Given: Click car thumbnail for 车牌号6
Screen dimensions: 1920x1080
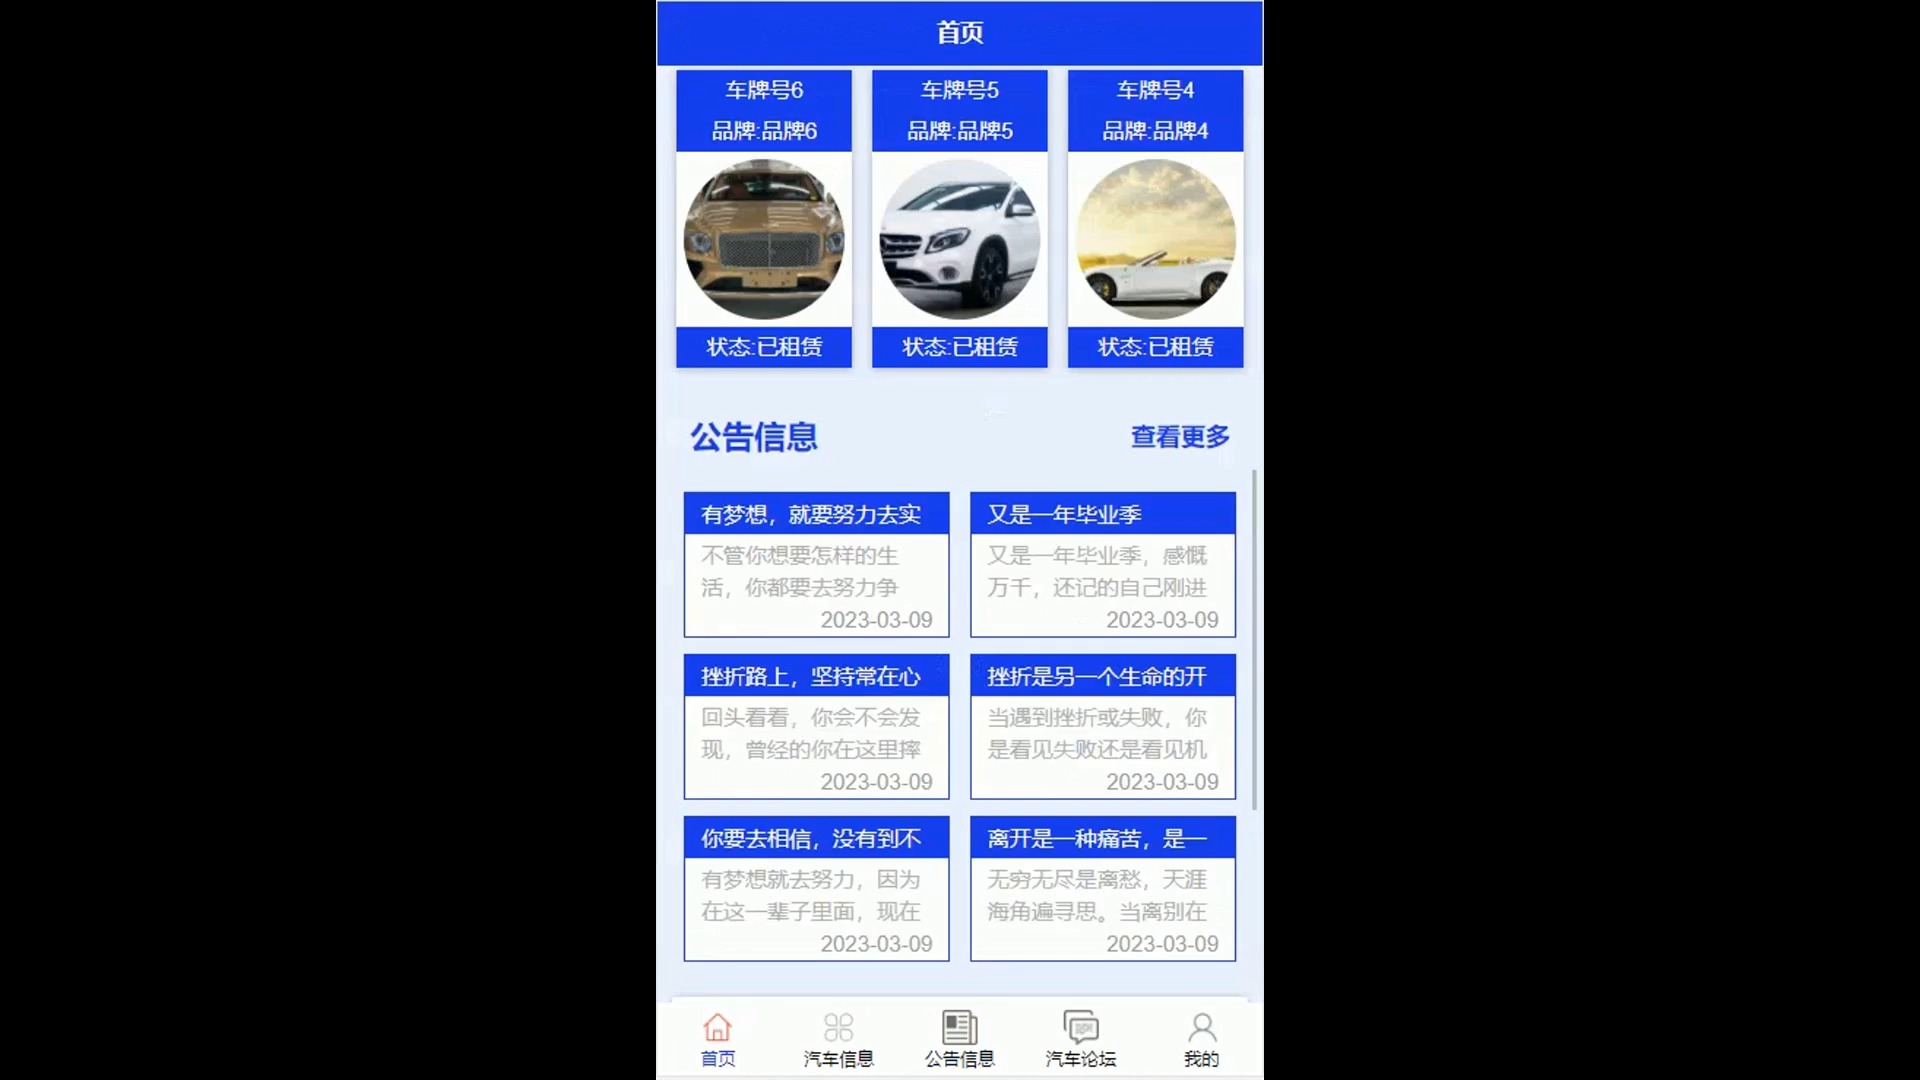Looking at the screenshot, I should (764, 237).
